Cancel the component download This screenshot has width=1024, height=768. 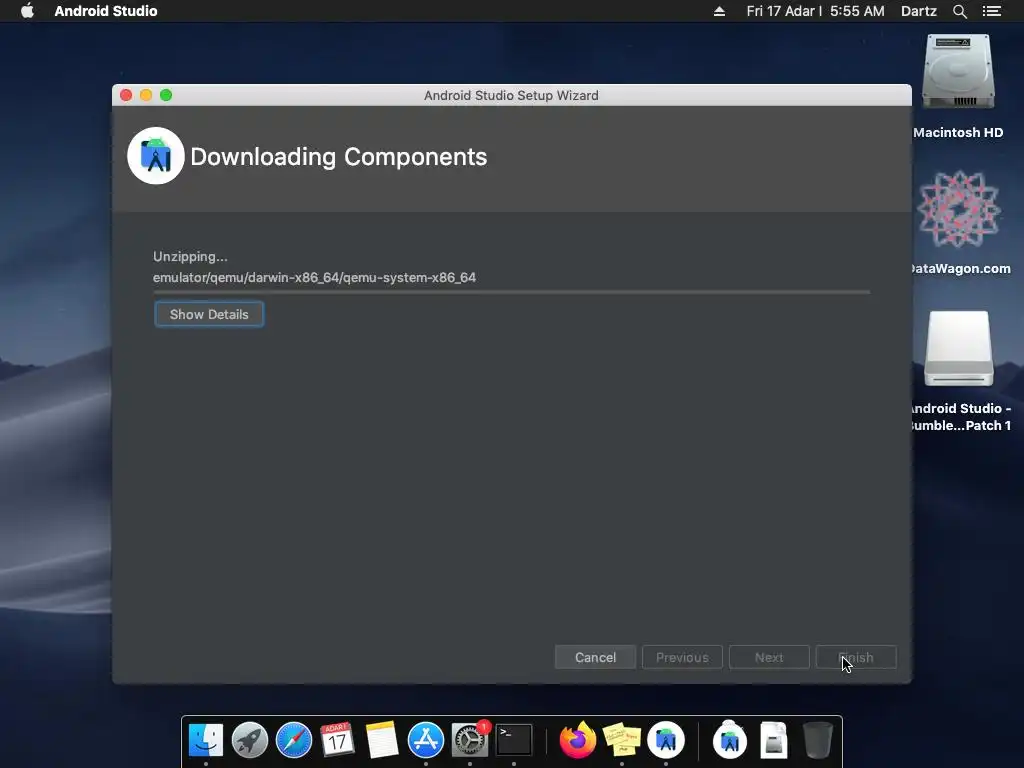[595, 657]
